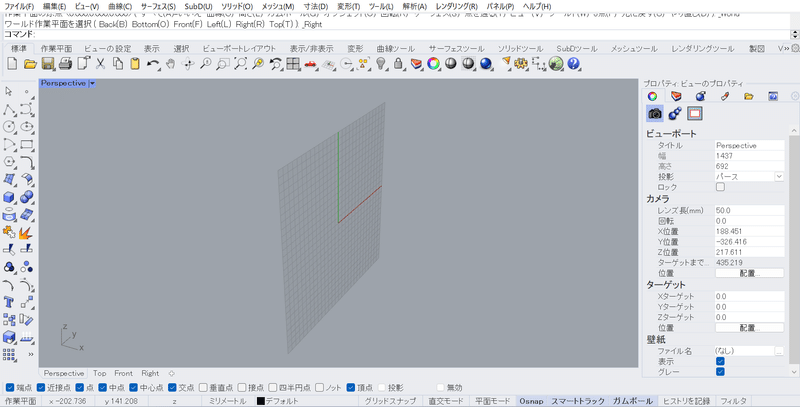
Task: Enable the 四半円点 osnap checkbox
Action: pos(273,388)
